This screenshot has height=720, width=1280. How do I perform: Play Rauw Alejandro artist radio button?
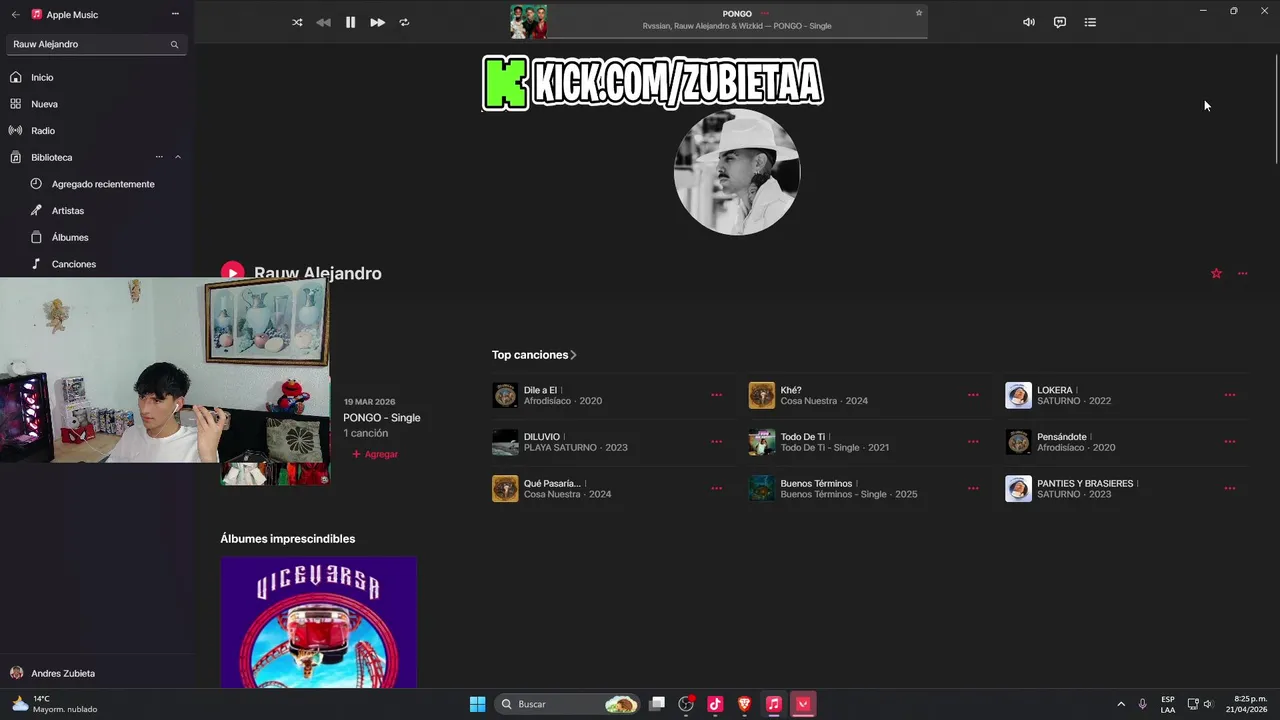click(x=232, y=273)
